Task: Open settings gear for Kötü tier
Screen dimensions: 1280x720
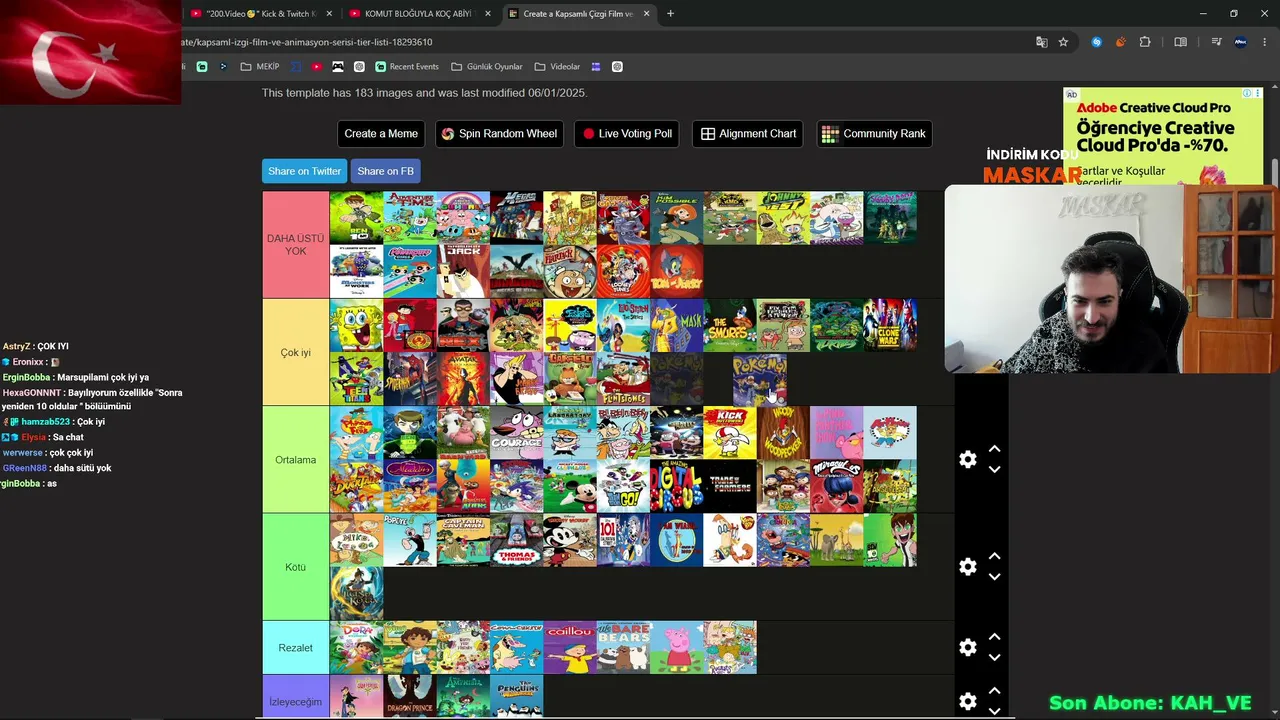Action: (x=967, y=567)
